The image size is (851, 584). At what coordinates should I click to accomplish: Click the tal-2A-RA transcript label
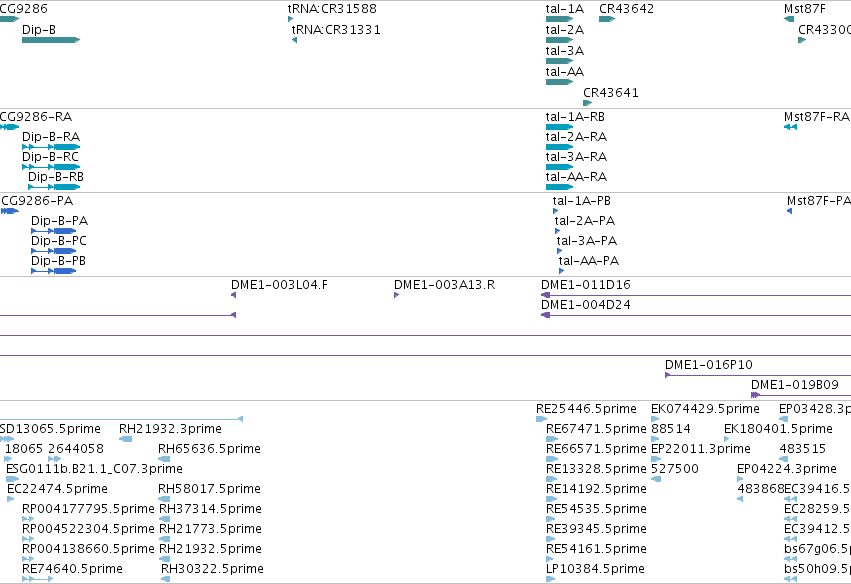tap(576, 137)
